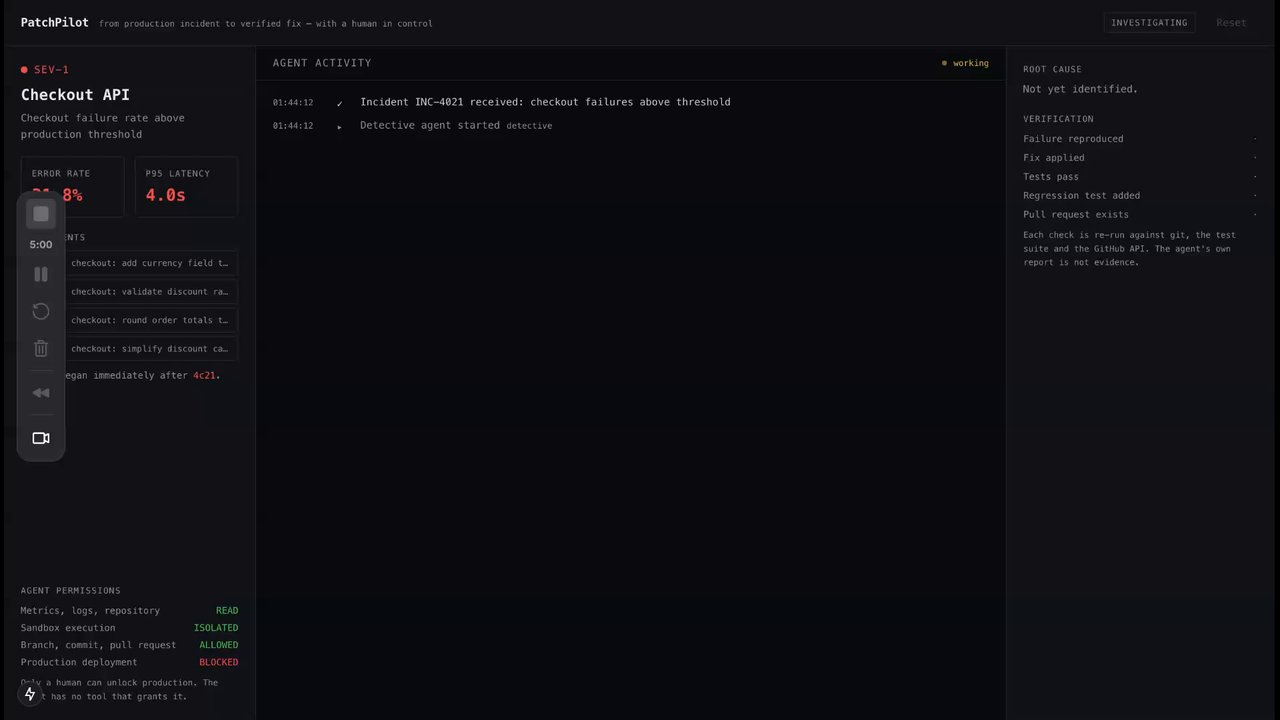This screenshot has width=1280, height=720.
Task: Select the P95 Latency metric card
Action: 186,186
